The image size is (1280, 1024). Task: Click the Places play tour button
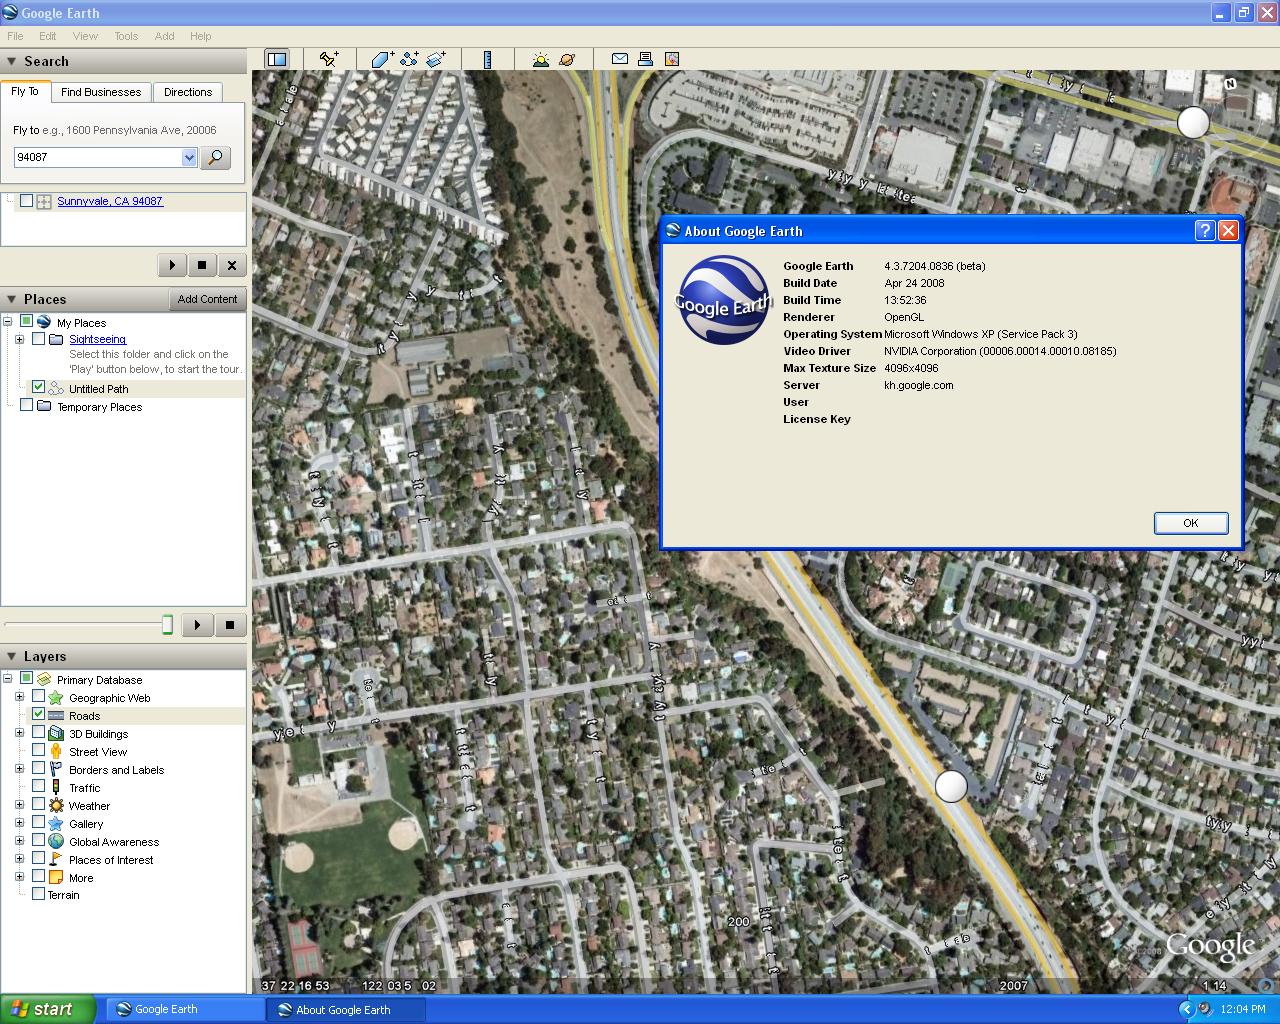tap(198, 625)
